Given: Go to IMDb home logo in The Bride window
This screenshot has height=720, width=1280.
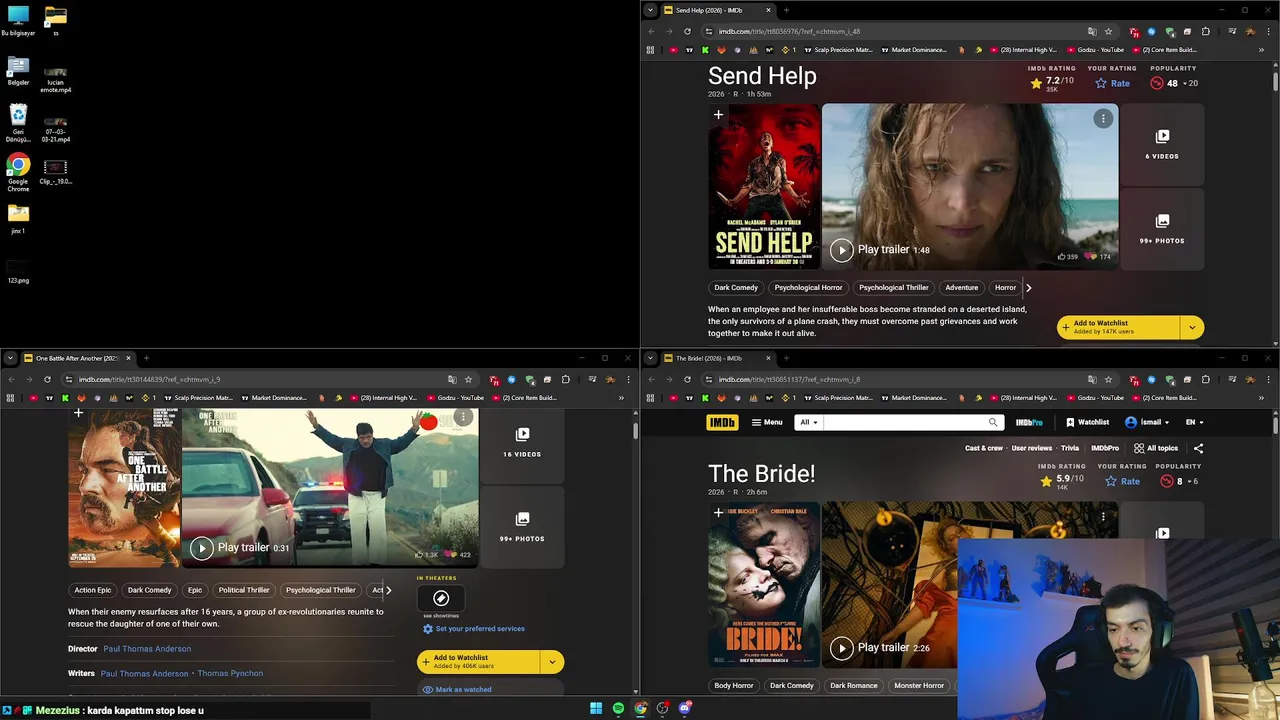Looking at the screenshot, I should pyautogui.click(x=722, y=422).
